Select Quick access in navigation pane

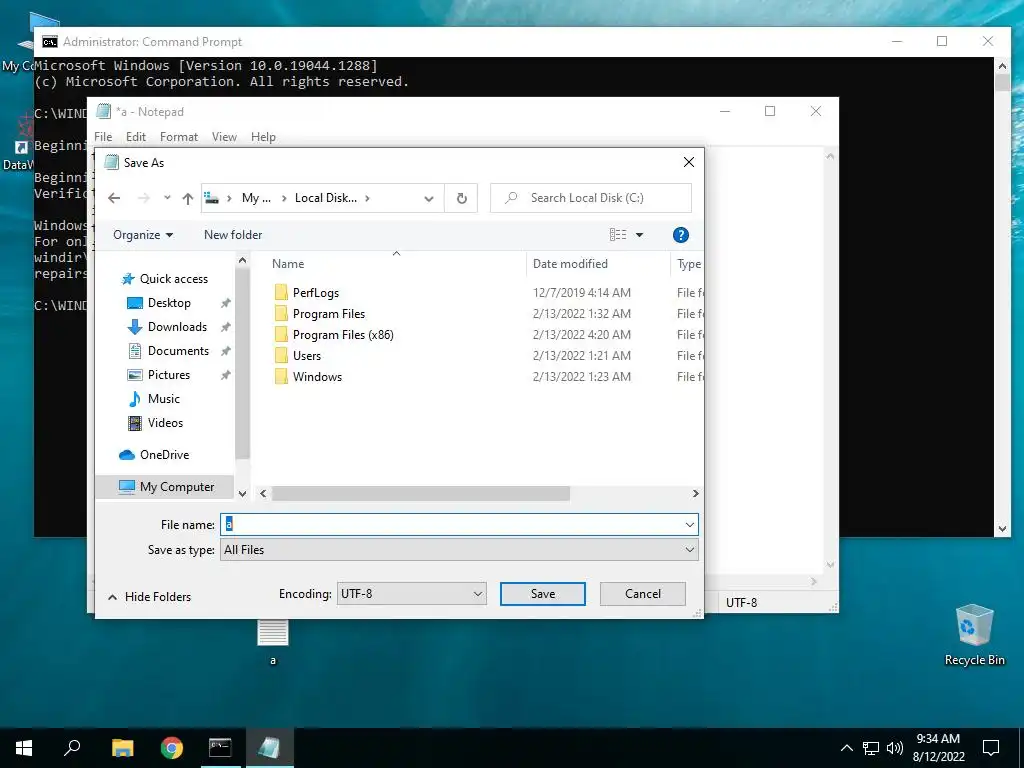(x=174, y=279)
